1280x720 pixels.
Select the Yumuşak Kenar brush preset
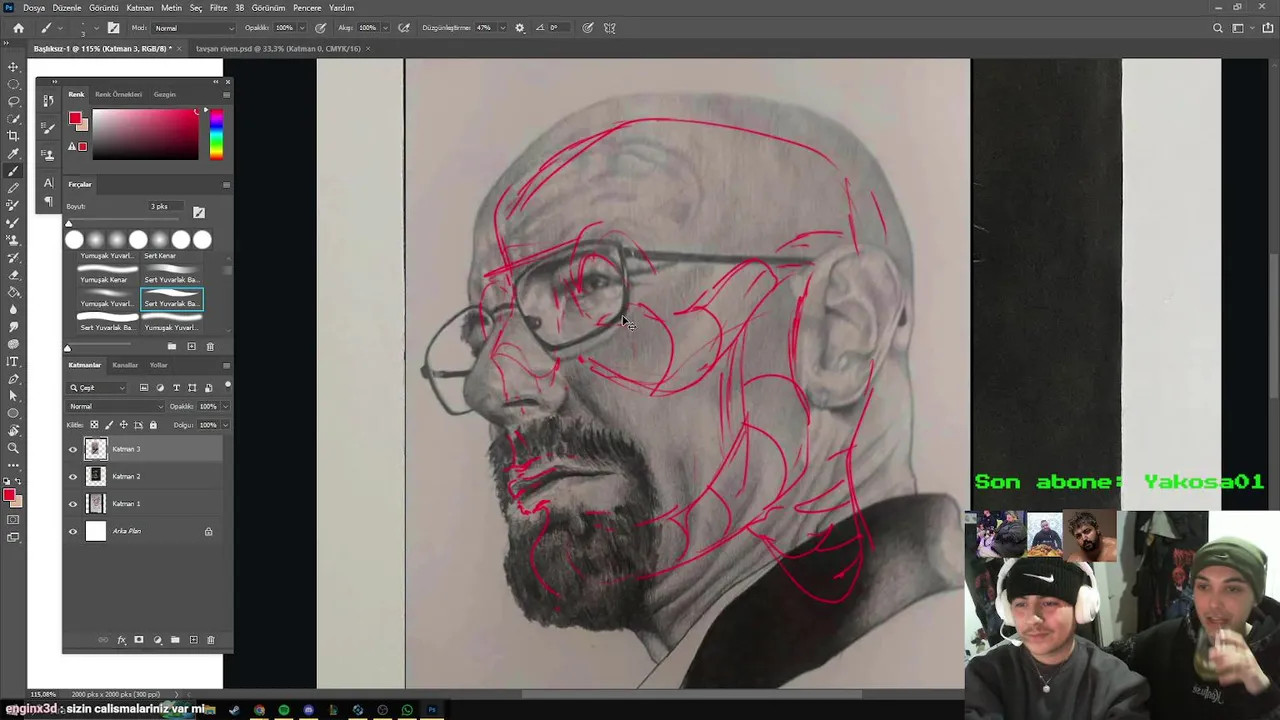(x=106, y=274)
